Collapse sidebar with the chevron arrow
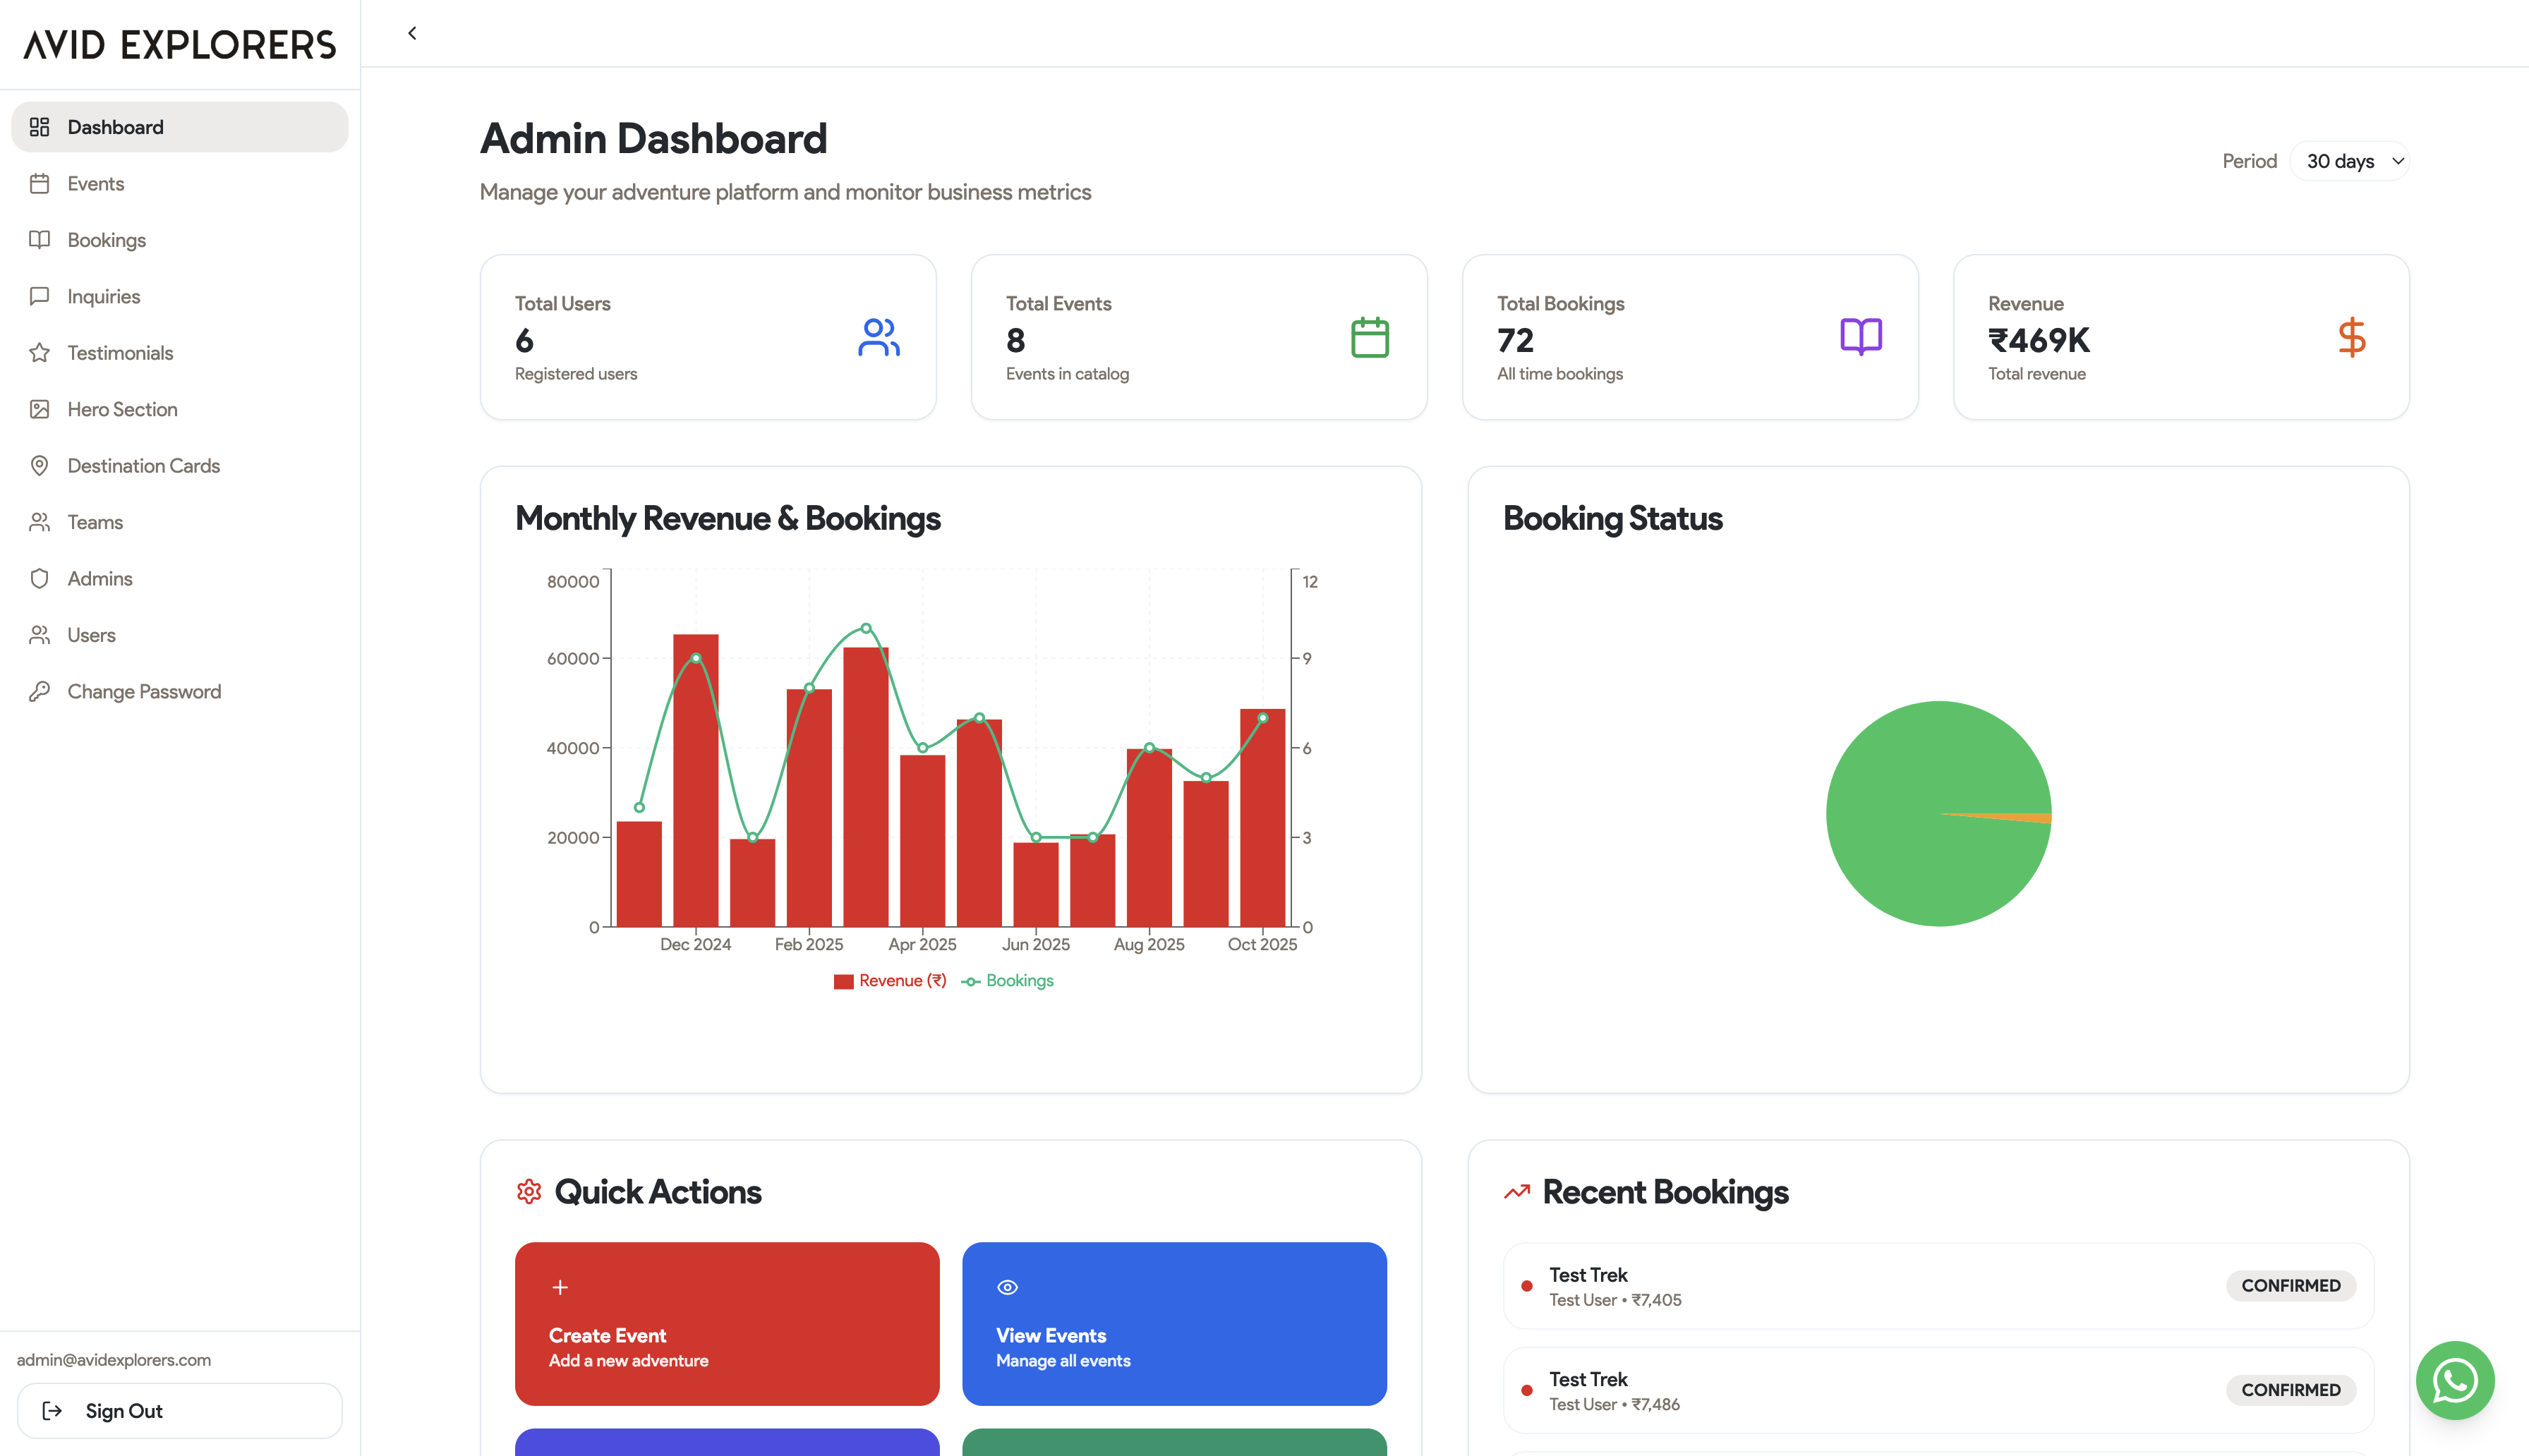2529x1456 pixels. click(412, 33)
